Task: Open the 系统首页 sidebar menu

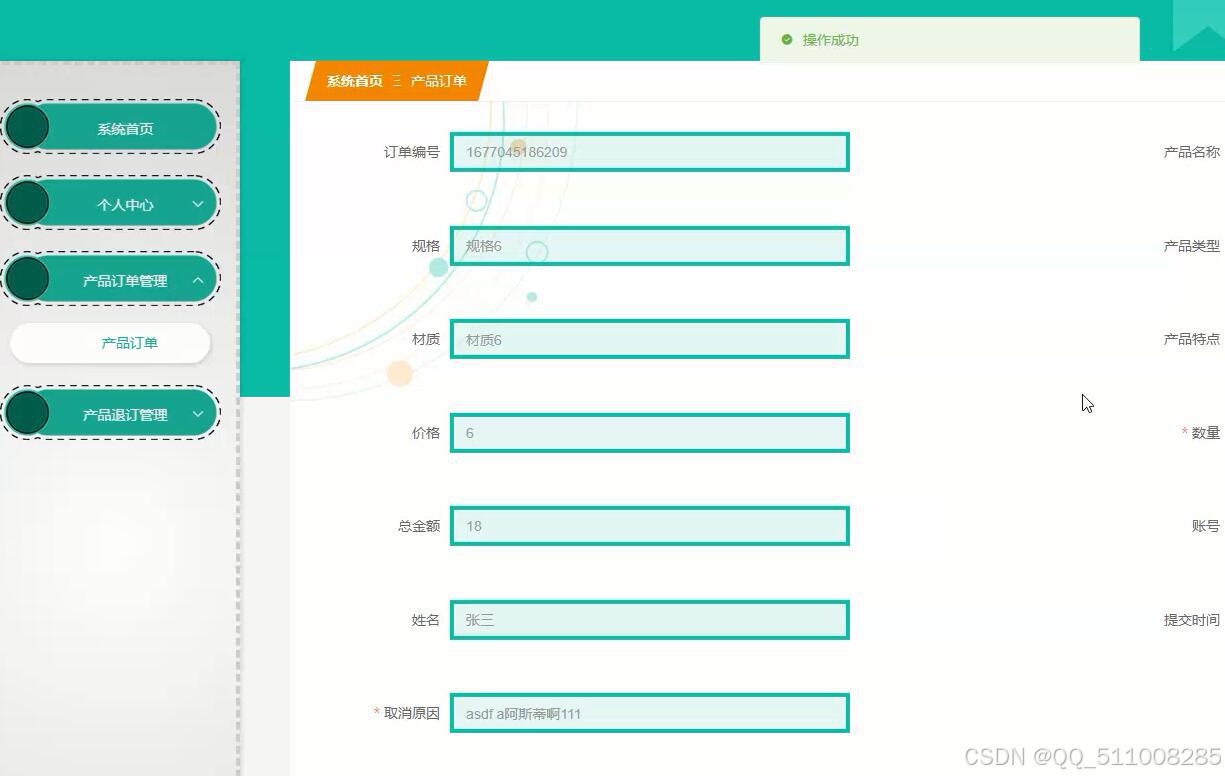Action: point(110,127)
